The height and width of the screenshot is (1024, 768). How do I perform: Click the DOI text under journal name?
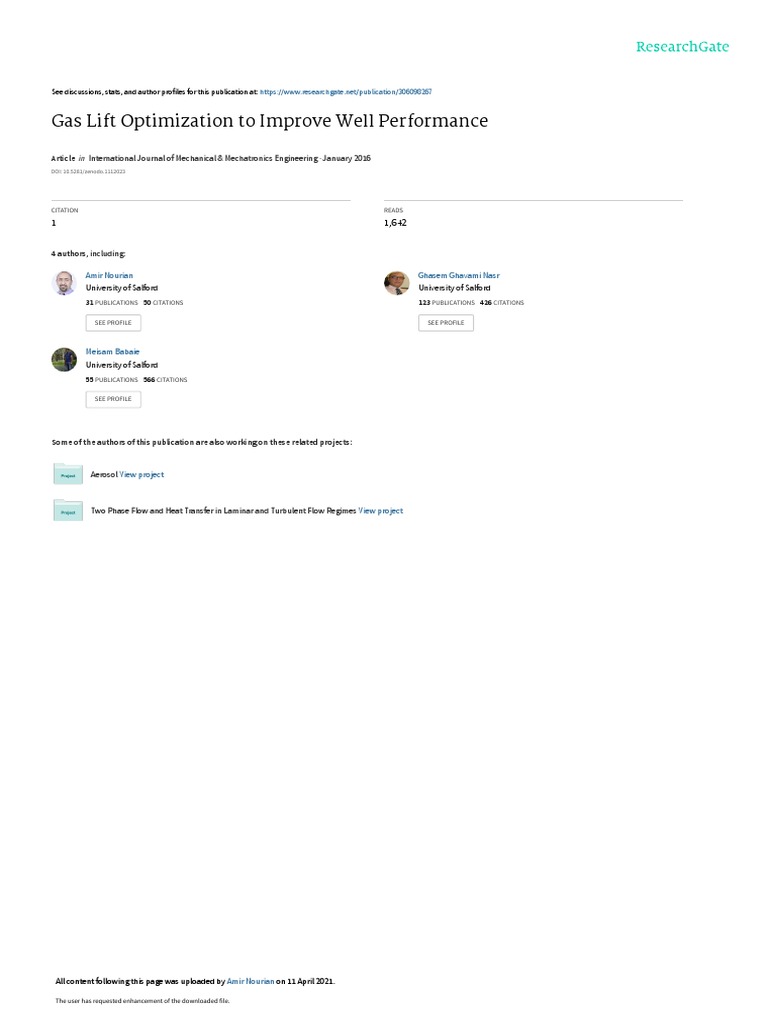[x=88, y=172]
